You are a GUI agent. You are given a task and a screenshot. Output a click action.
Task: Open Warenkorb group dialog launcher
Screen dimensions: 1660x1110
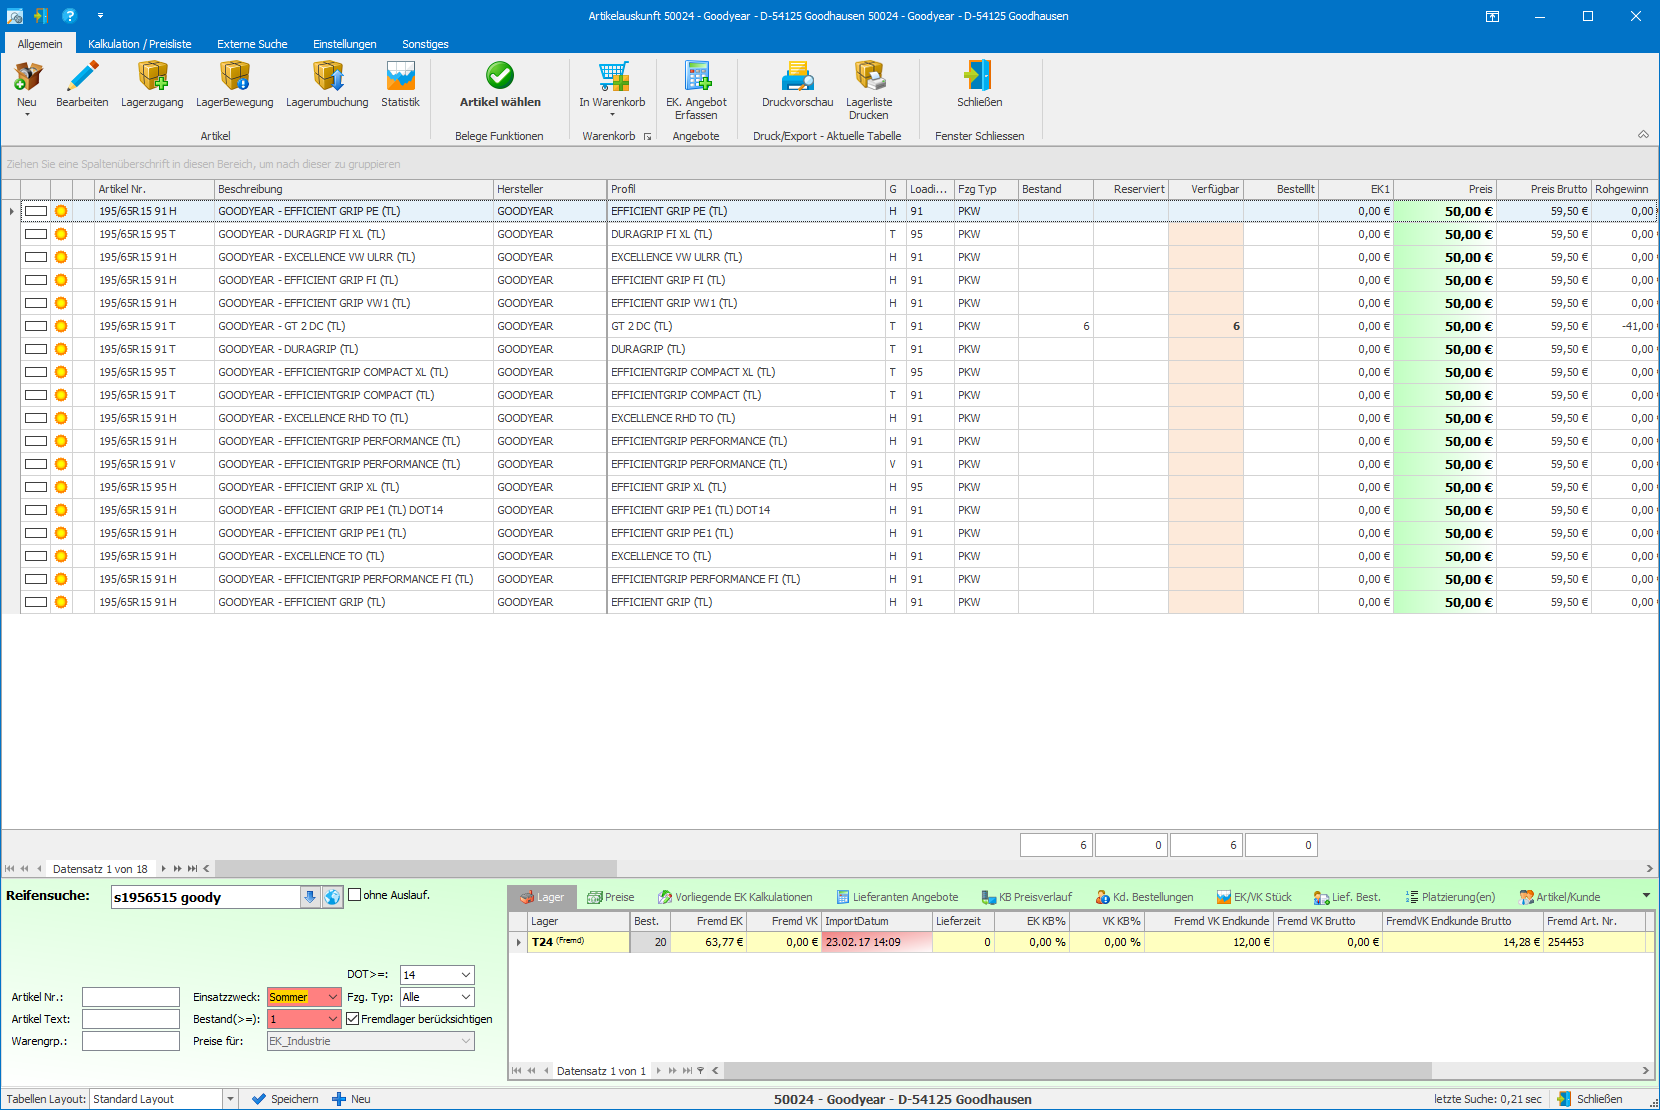coord(647,137)
